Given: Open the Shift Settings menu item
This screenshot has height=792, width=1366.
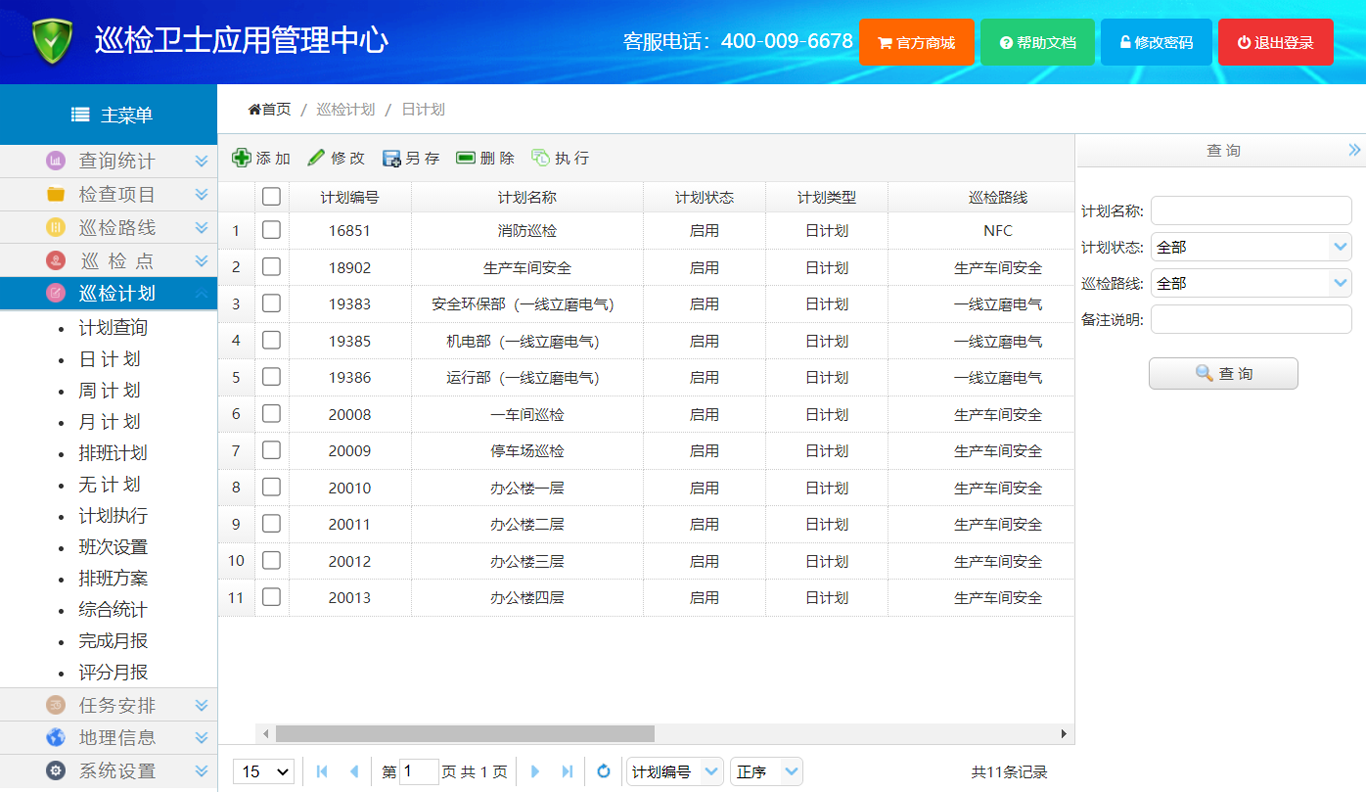Looking at the screenshot, I should click(113, 547).
